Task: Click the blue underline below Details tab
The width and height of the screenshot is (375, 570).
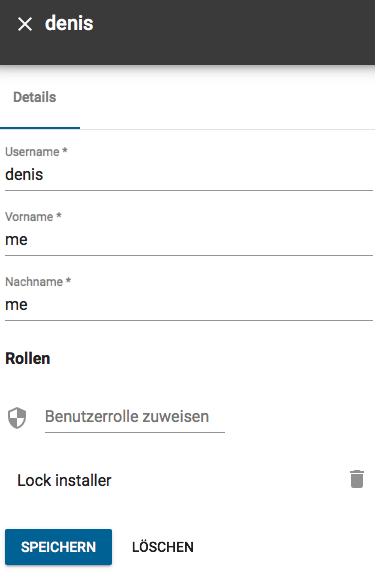Action: [40, 128]
